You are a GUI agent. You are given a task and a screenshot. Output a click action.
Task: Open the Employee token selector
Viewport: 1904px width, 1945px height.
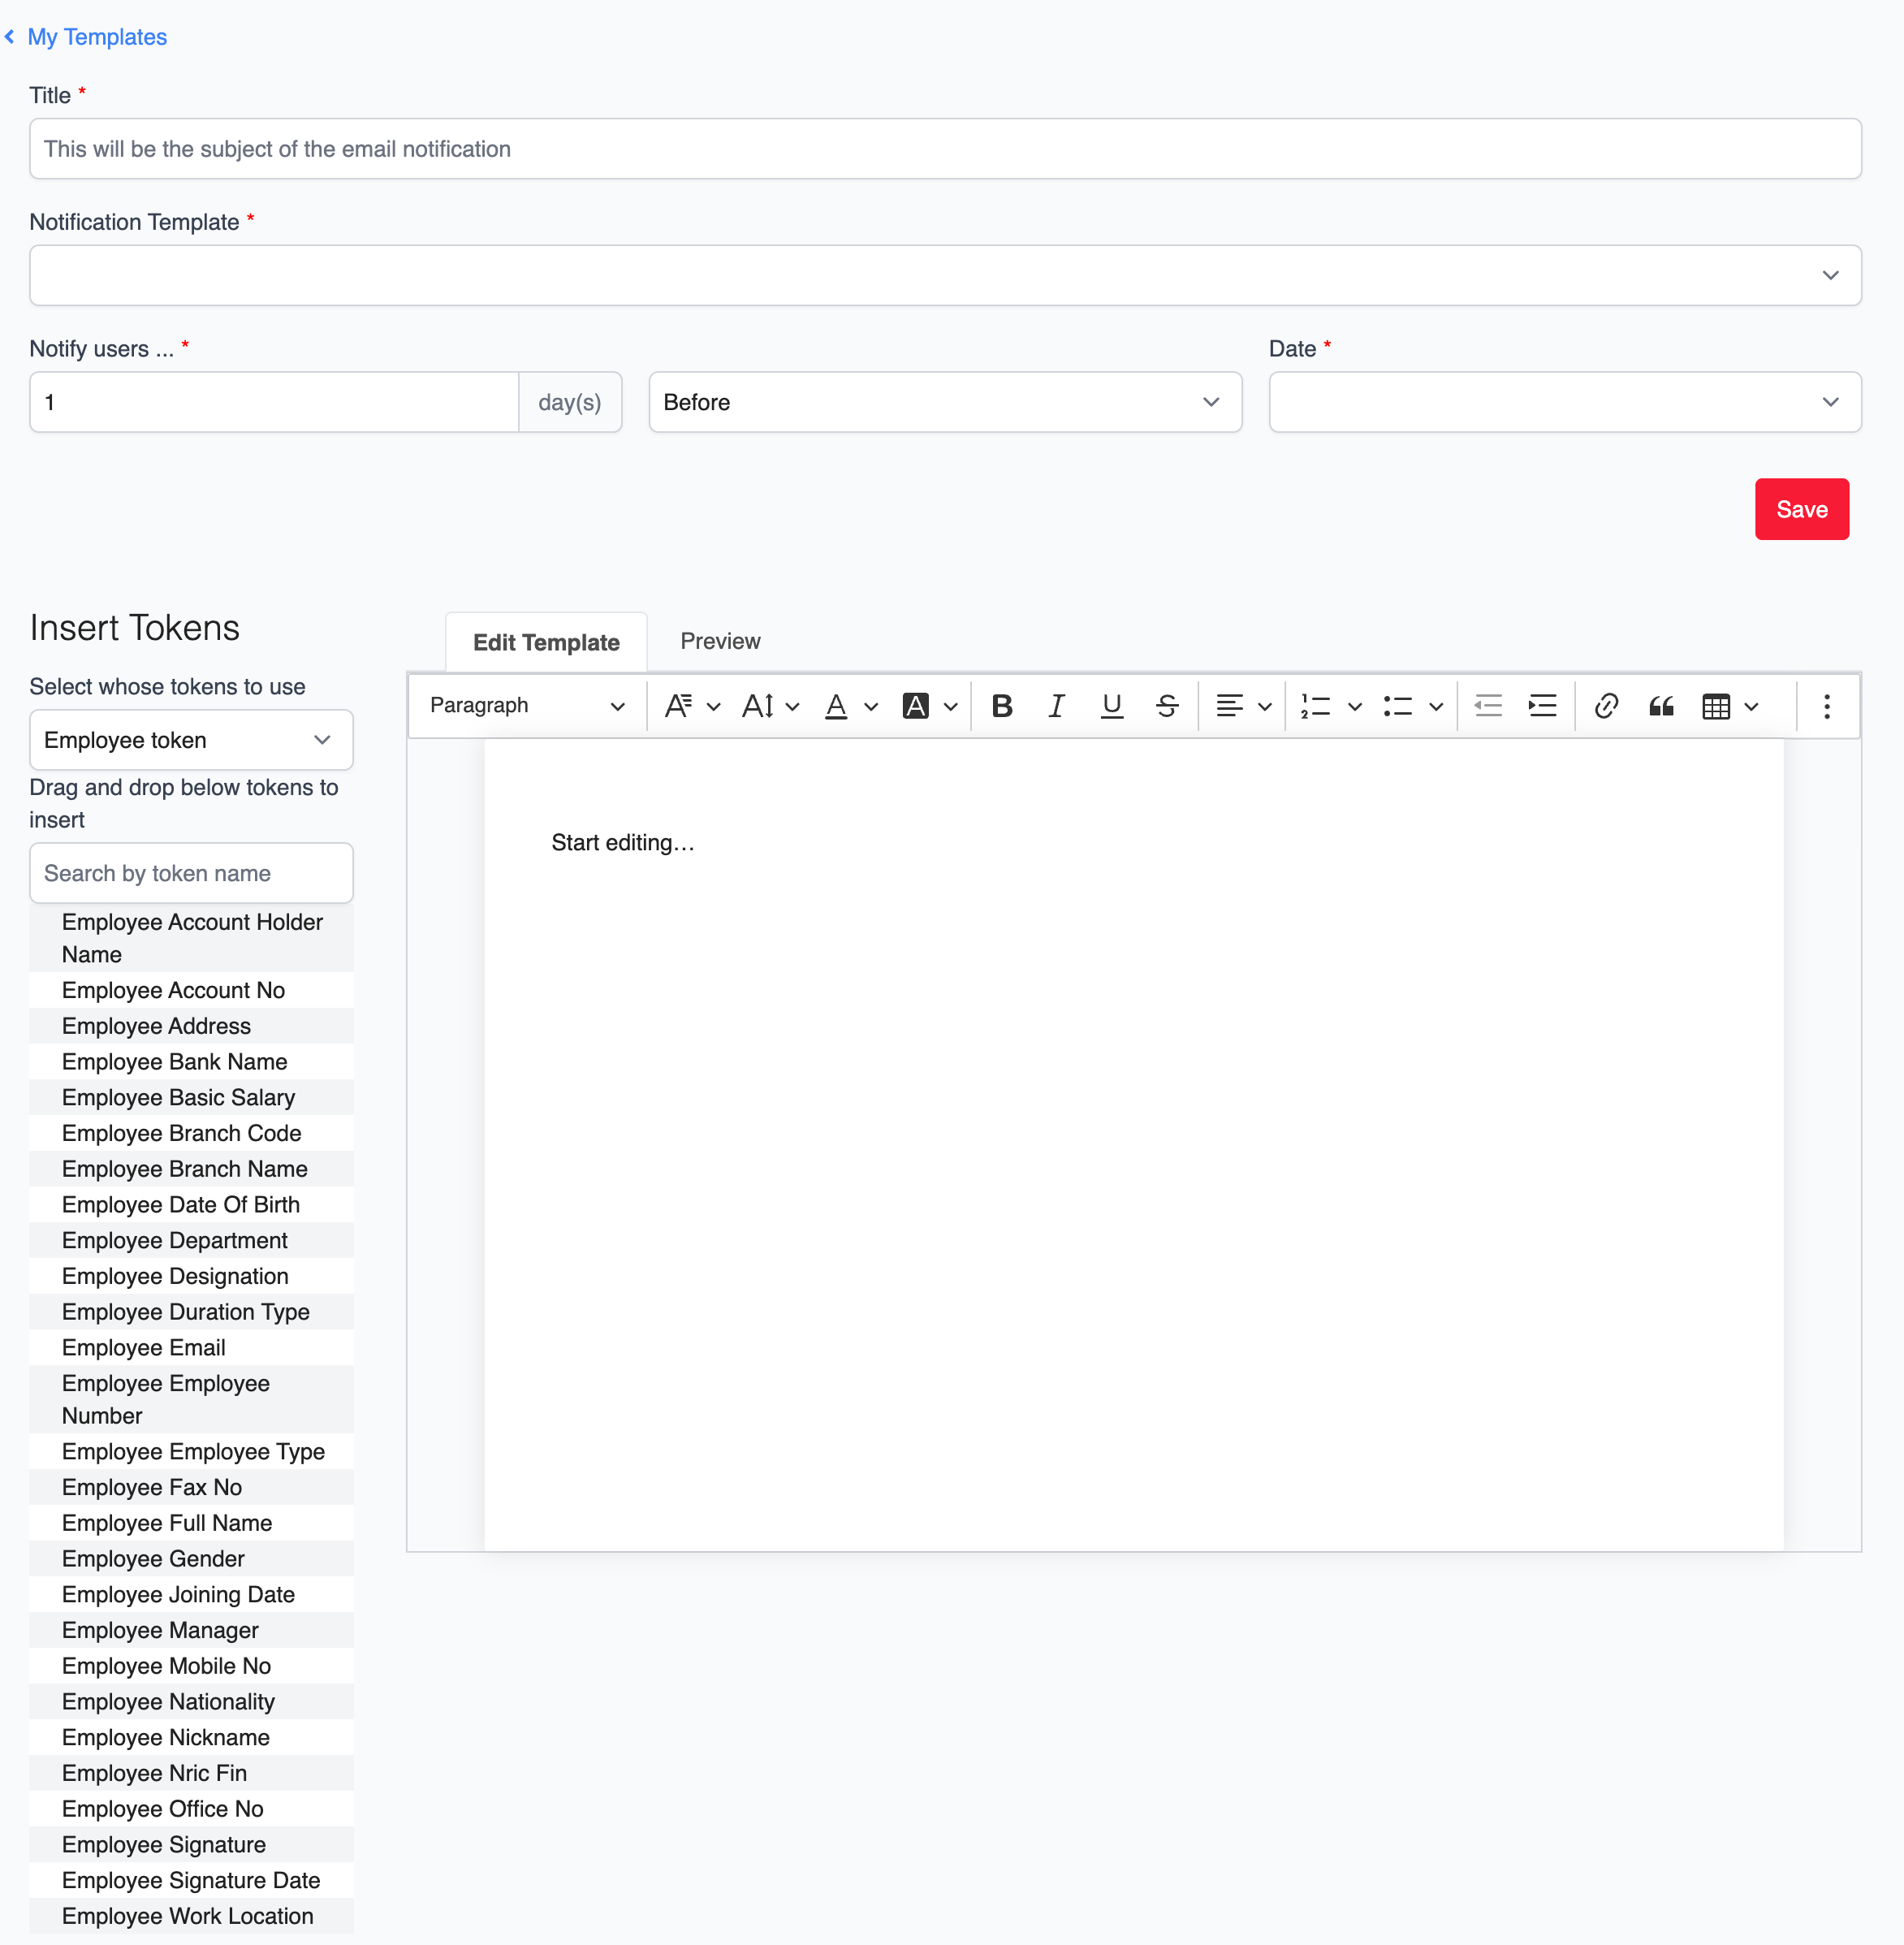(x=190, y=740)
